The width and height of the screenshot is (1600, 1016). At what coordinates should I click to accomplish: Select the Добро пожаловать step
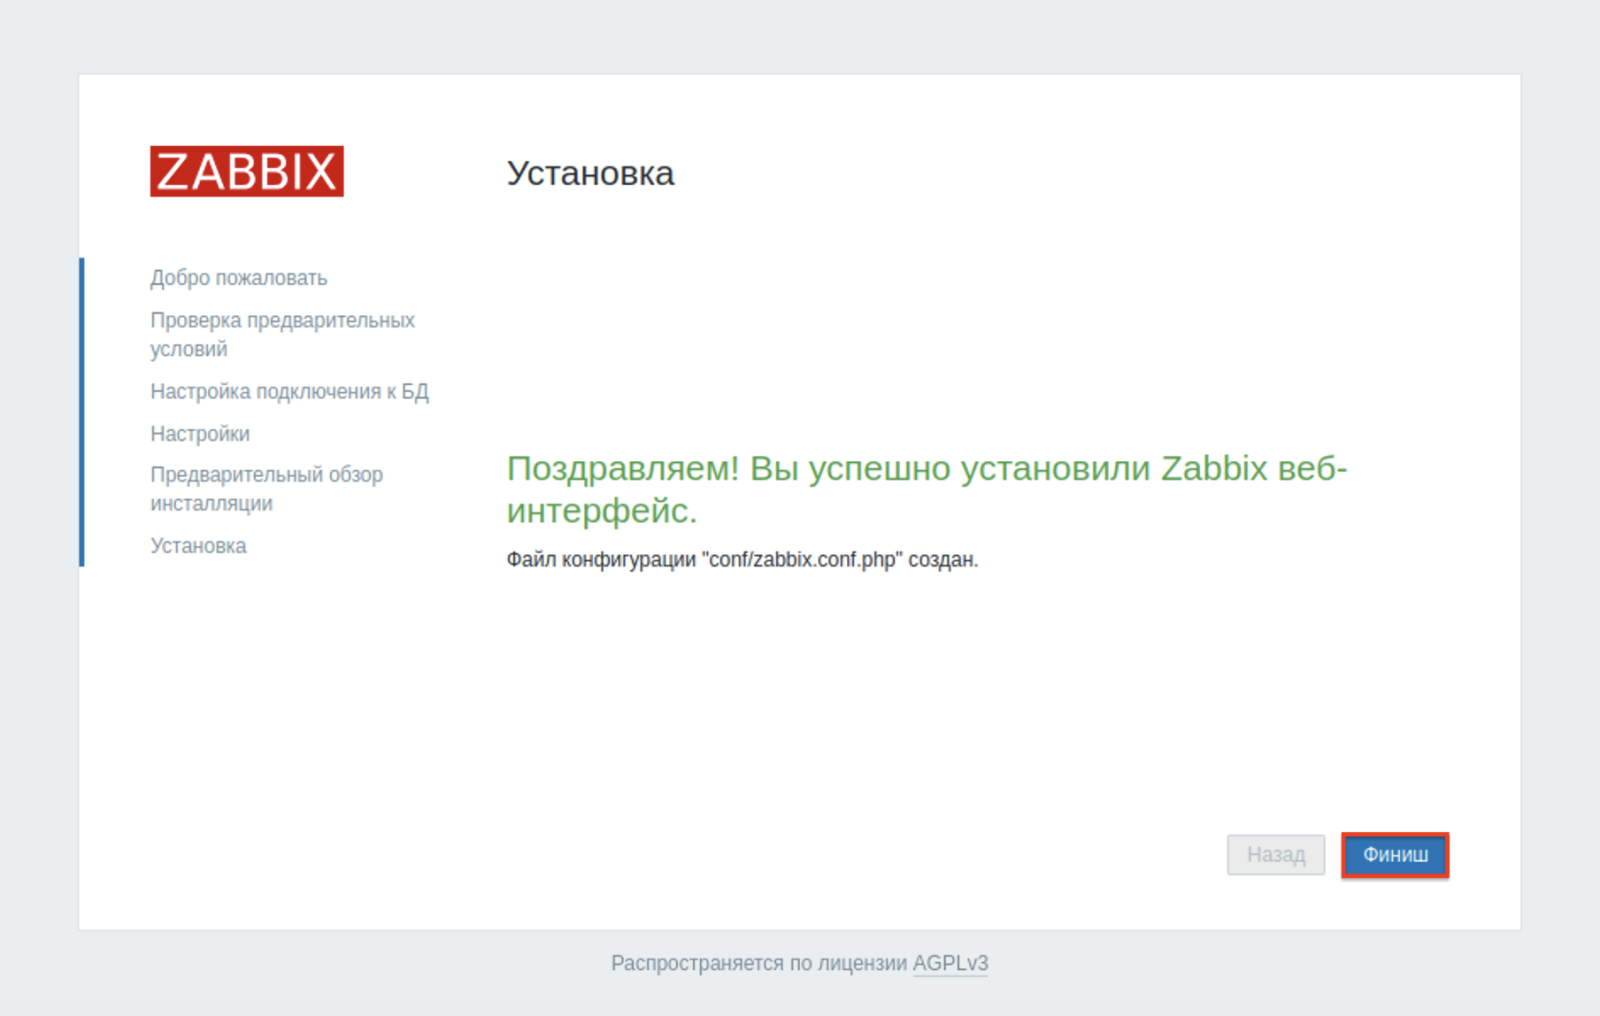coord(239,278)
